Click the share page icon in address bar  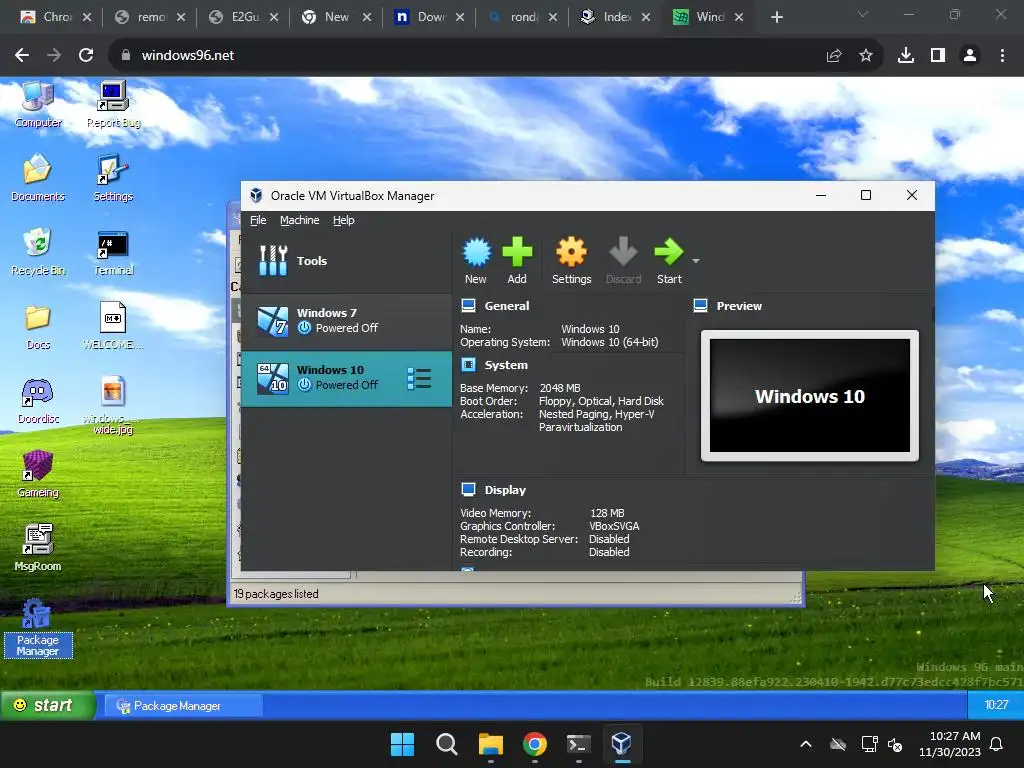pyautogui.click(x=834, y=56)
